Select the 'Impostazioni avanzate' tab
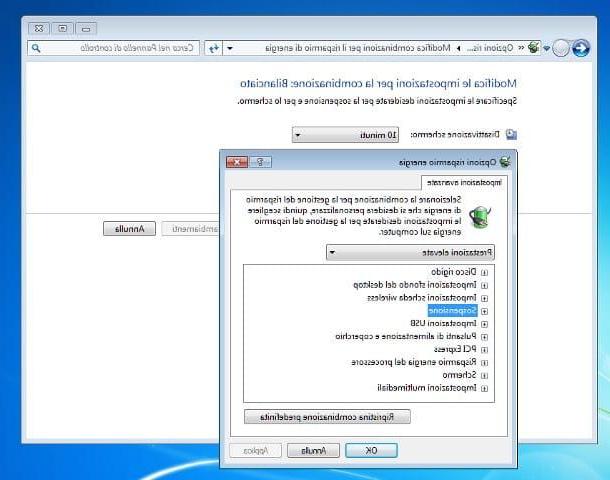The width and height of the screenshot is (610, 480). pyautogui.click(x=464, y=182)
